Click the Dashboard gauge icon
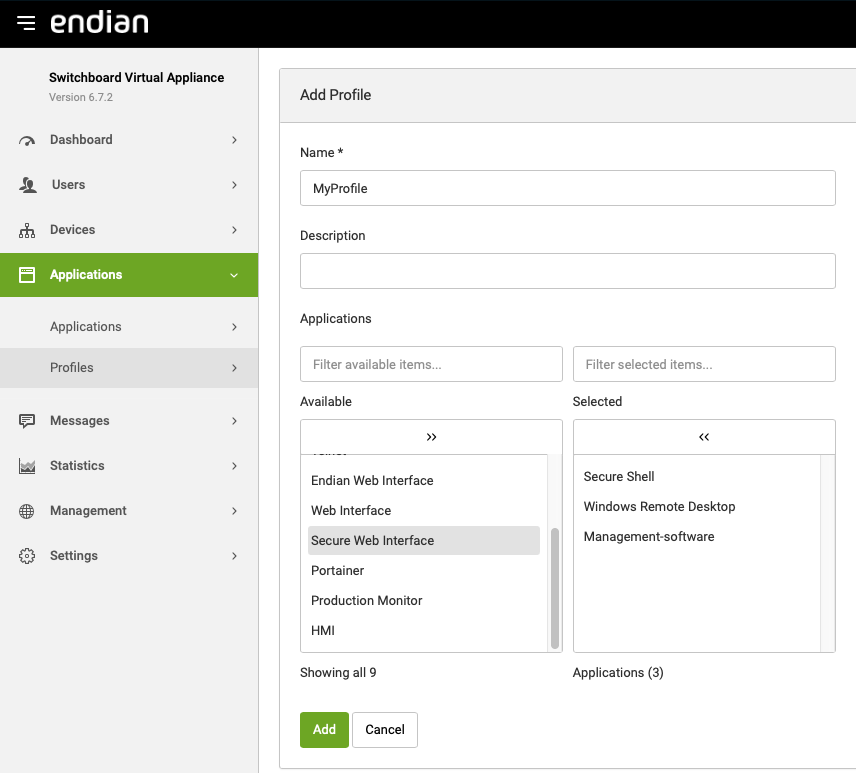 pyautogui.click(x=27, y=140)
